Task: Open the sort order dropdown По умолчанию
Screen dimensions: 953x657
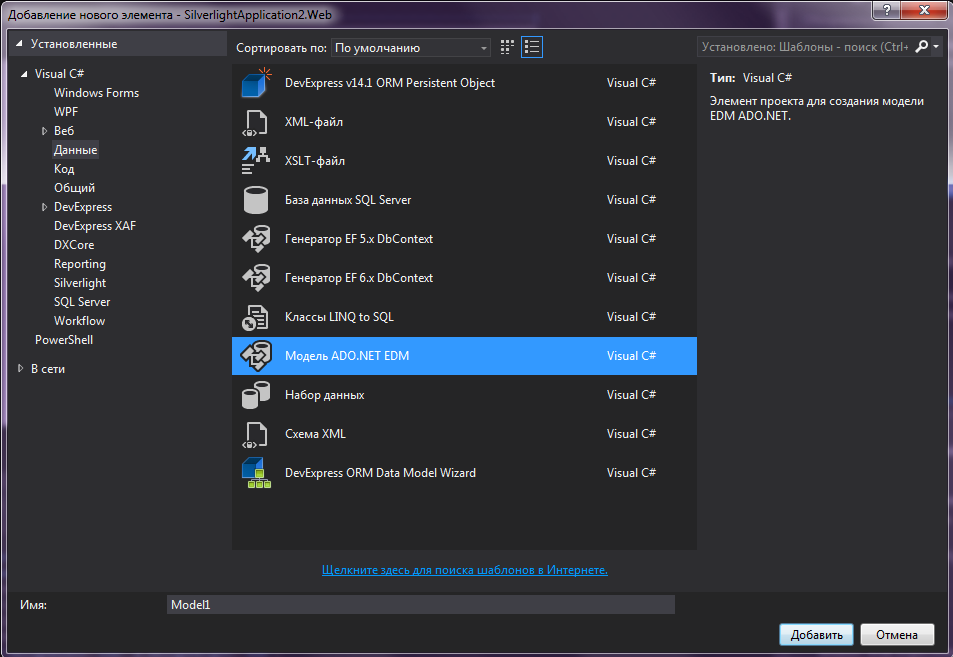Action: [411, 48]
